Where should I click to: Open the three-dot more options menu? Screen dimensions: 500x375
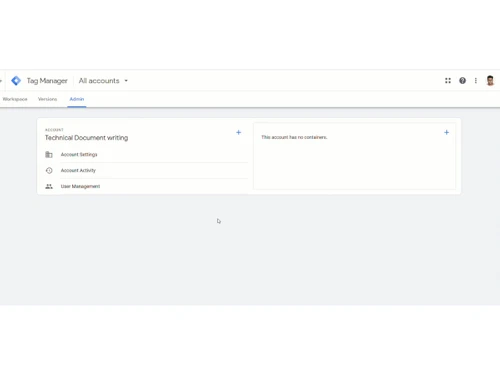[476, 81]
